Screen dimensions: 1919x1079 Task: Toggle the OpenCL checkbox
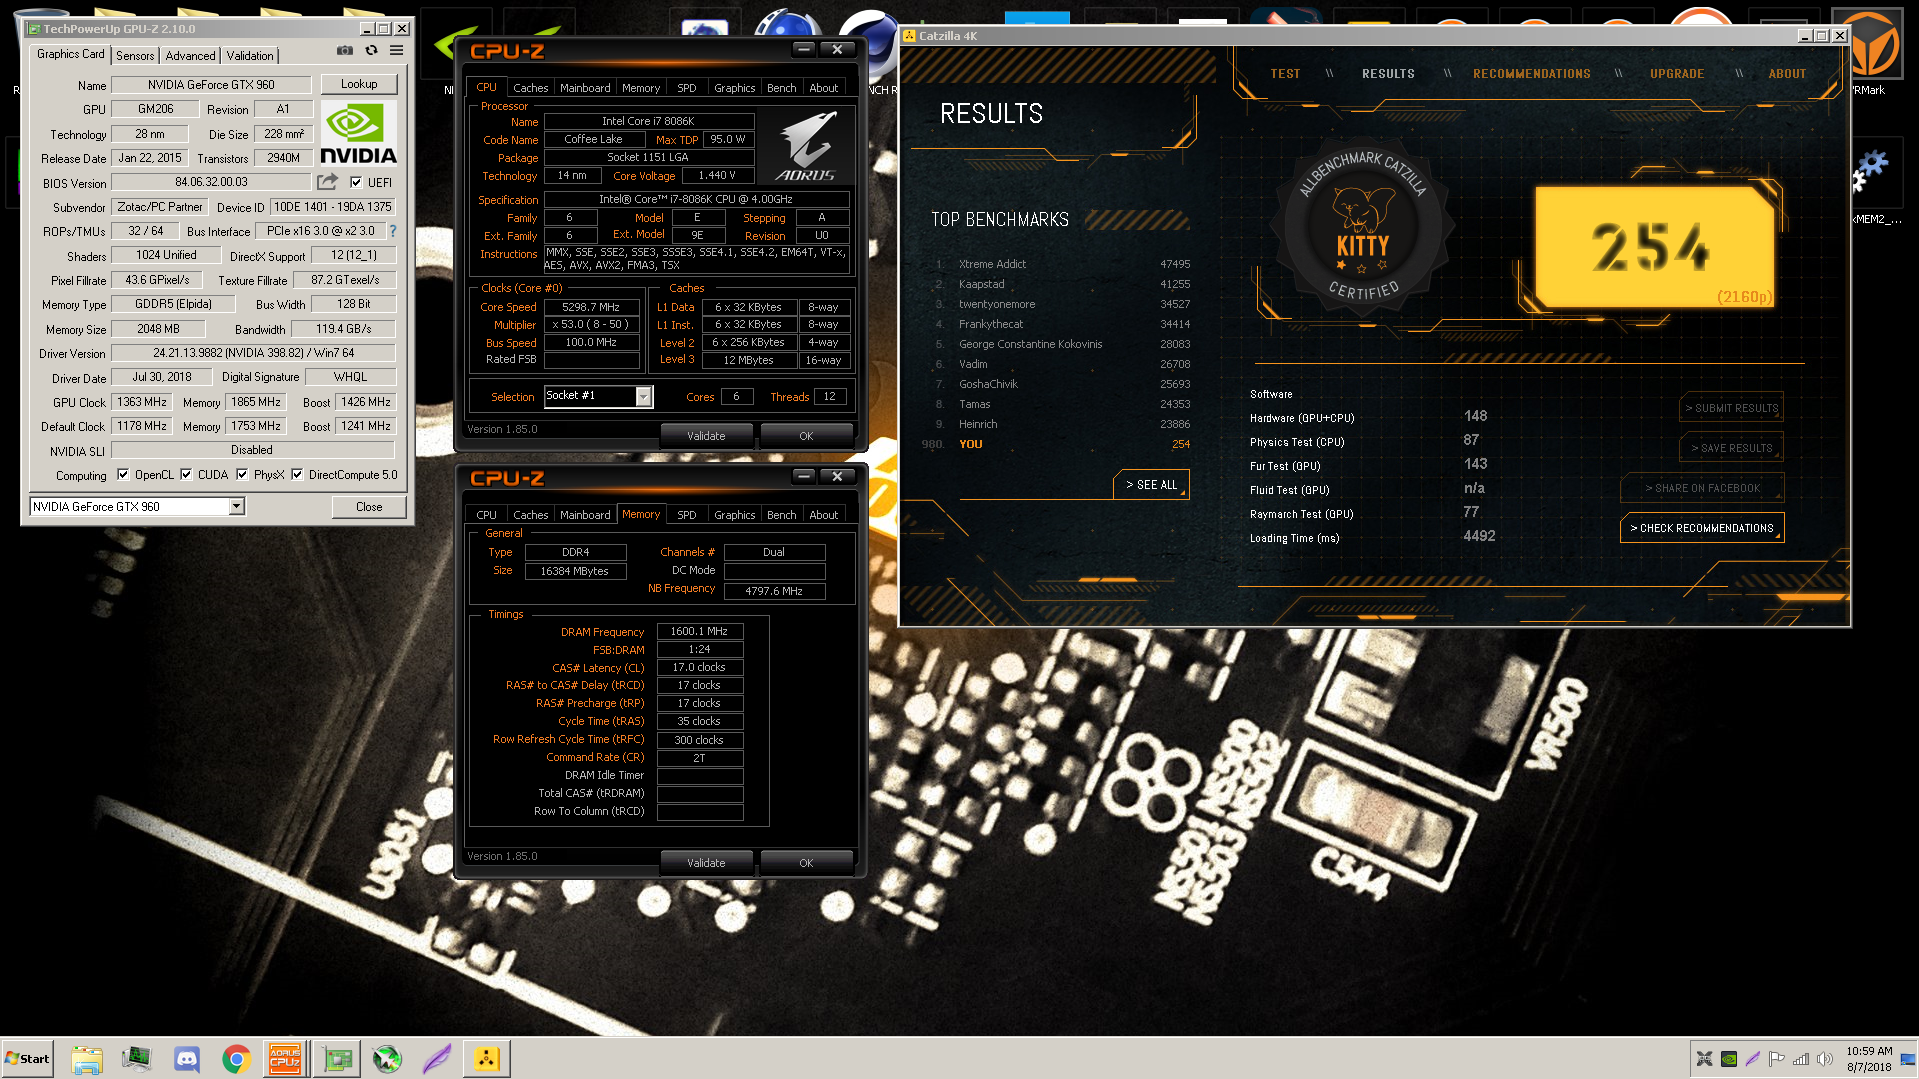(x=123, y=475)
